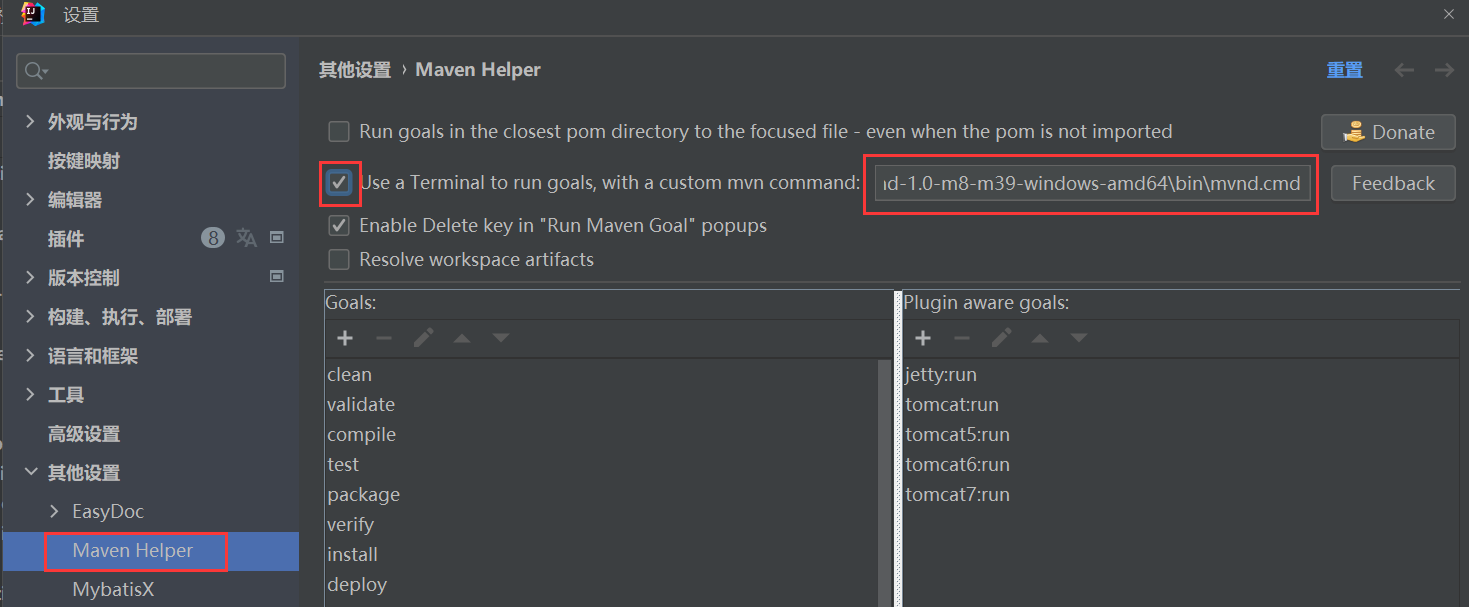The width and height of the screenshot is (1469, 607).
Task: Click the translate icon next to 插件
Action: point(246,237)
